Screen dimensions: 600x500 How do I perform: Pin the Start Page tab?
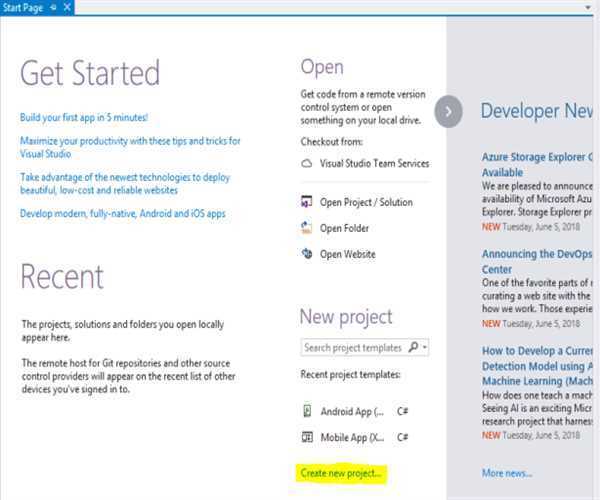[x=55, y=7]
